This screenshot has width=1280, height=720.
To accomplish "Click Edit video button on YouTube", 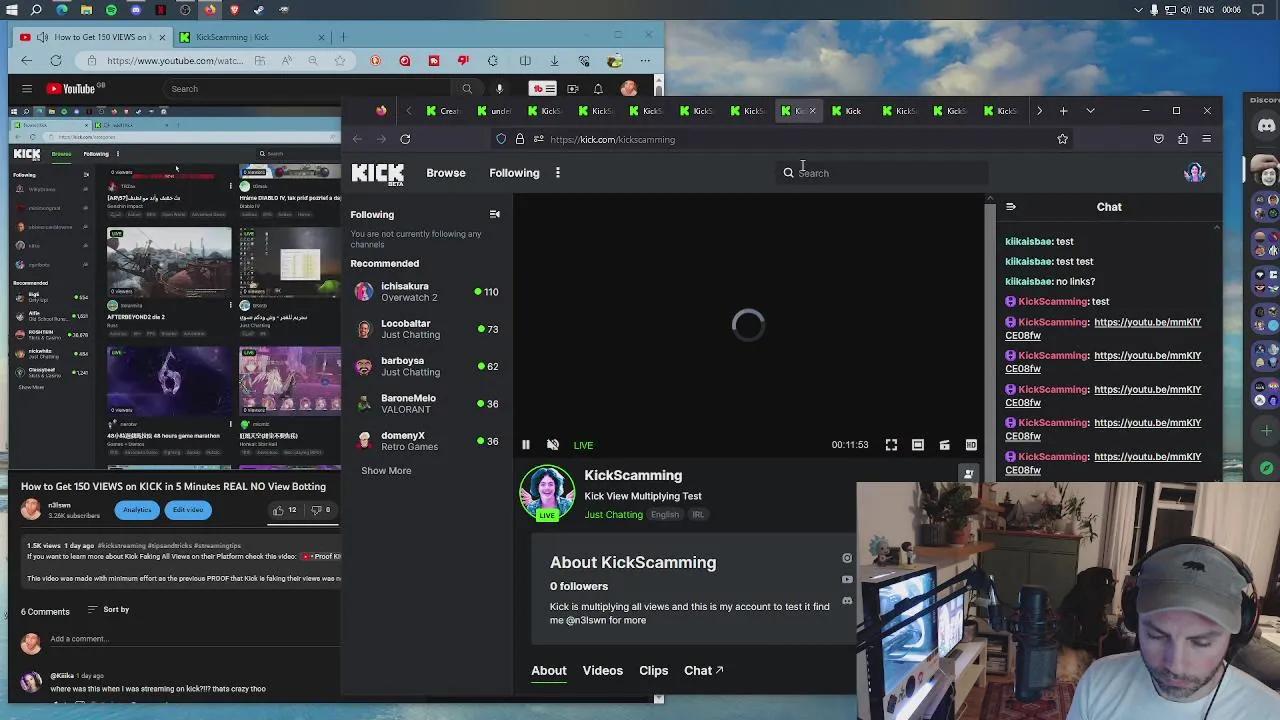I will pyautogui.click(x=187, y=510).
